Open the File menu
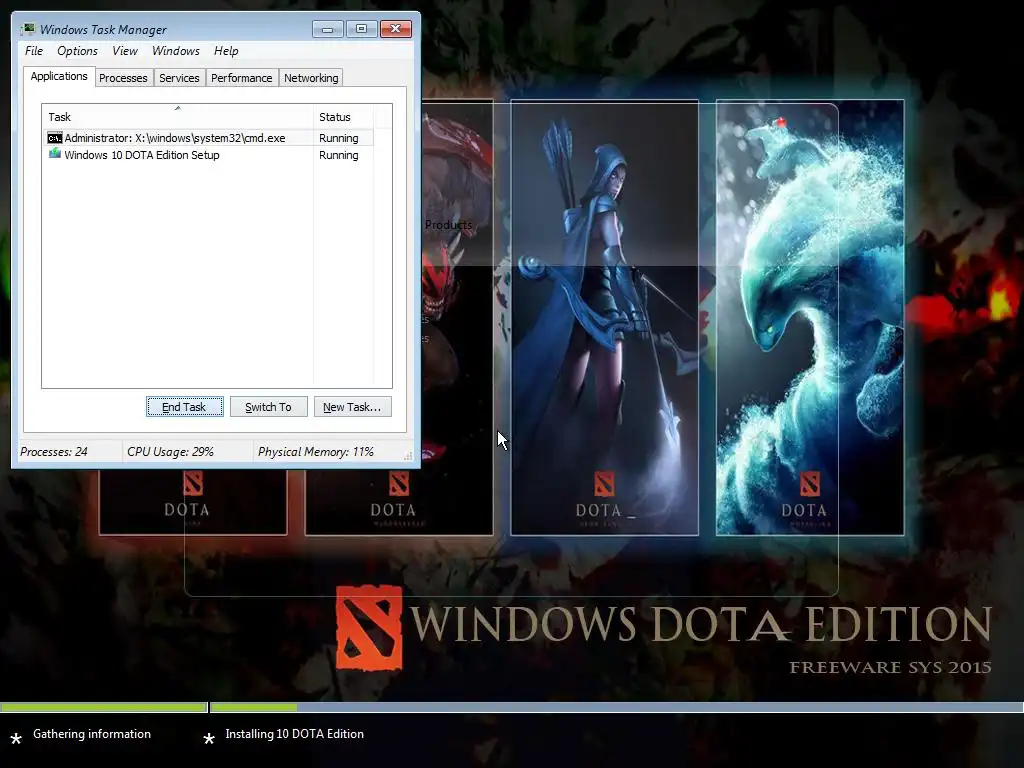The height and width of the screenshot is (768, 1024). pyautogui.click(x=34, y=51)
